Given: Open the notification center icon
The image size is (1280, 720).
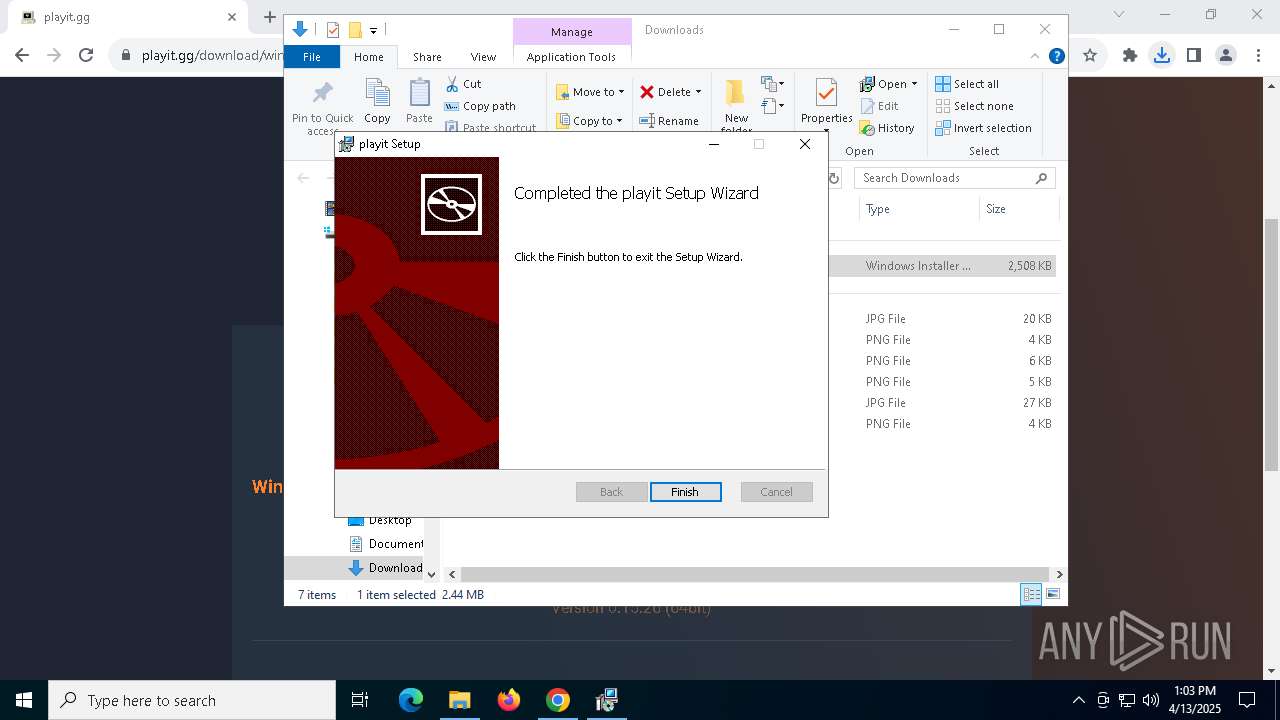Looking at the screenshot, I should click(1247, 700).
